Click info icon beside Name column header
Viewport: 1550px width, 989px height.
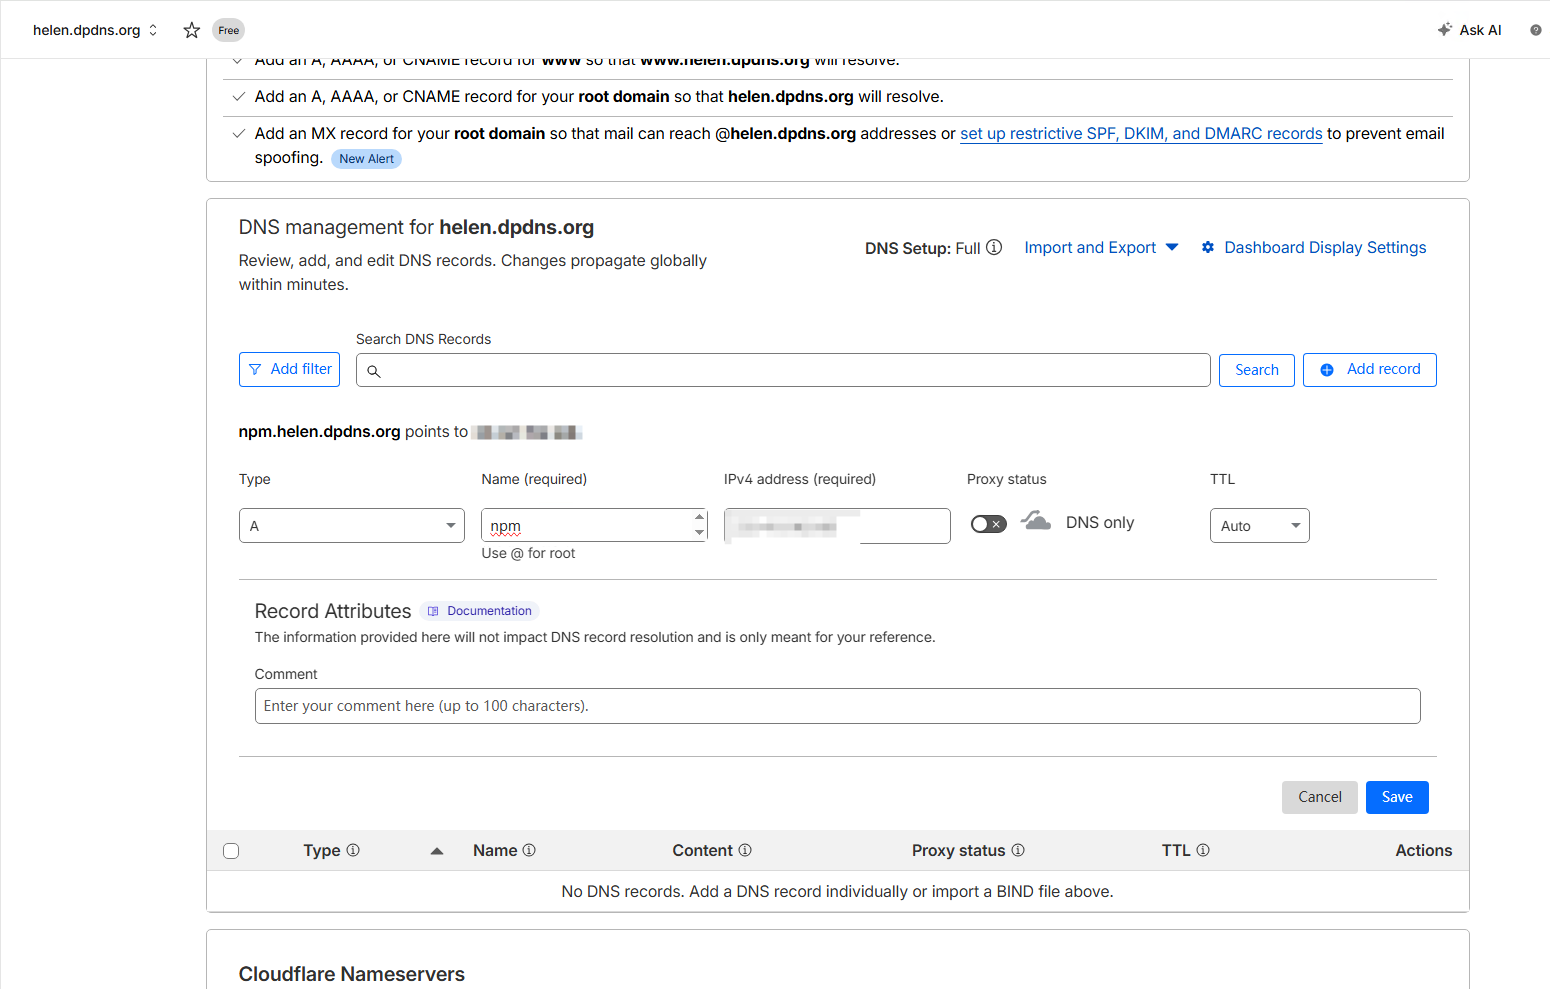pyautogui.click(x=529, y=850)
